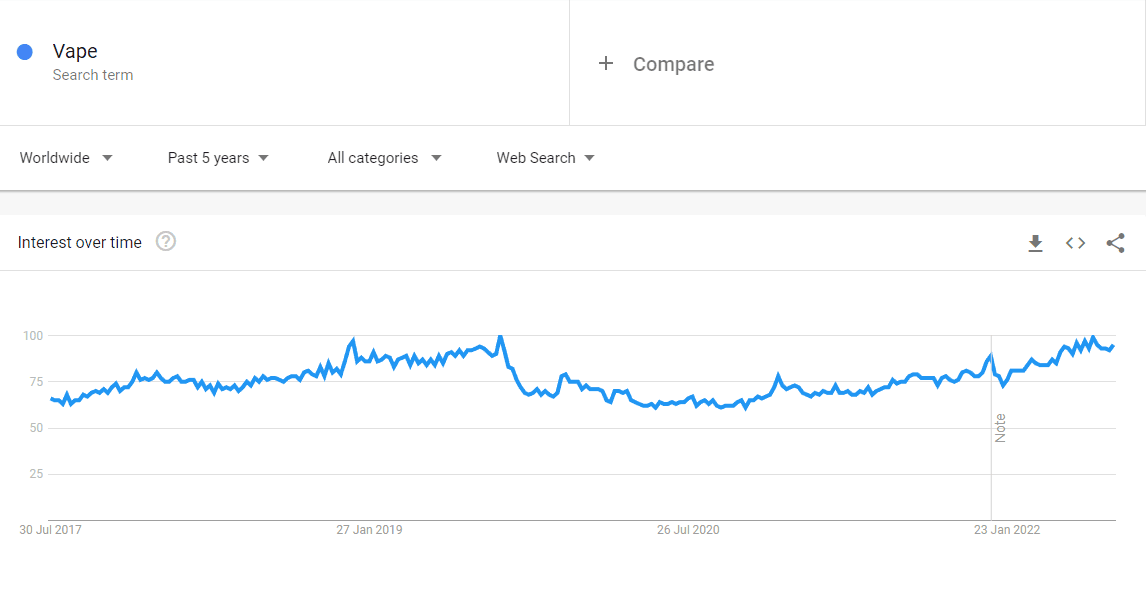This screenshot has height=594, width=1146.
Task: Expand the All categories dropdown
Action: pyautogui.click(x=384, y=158)
